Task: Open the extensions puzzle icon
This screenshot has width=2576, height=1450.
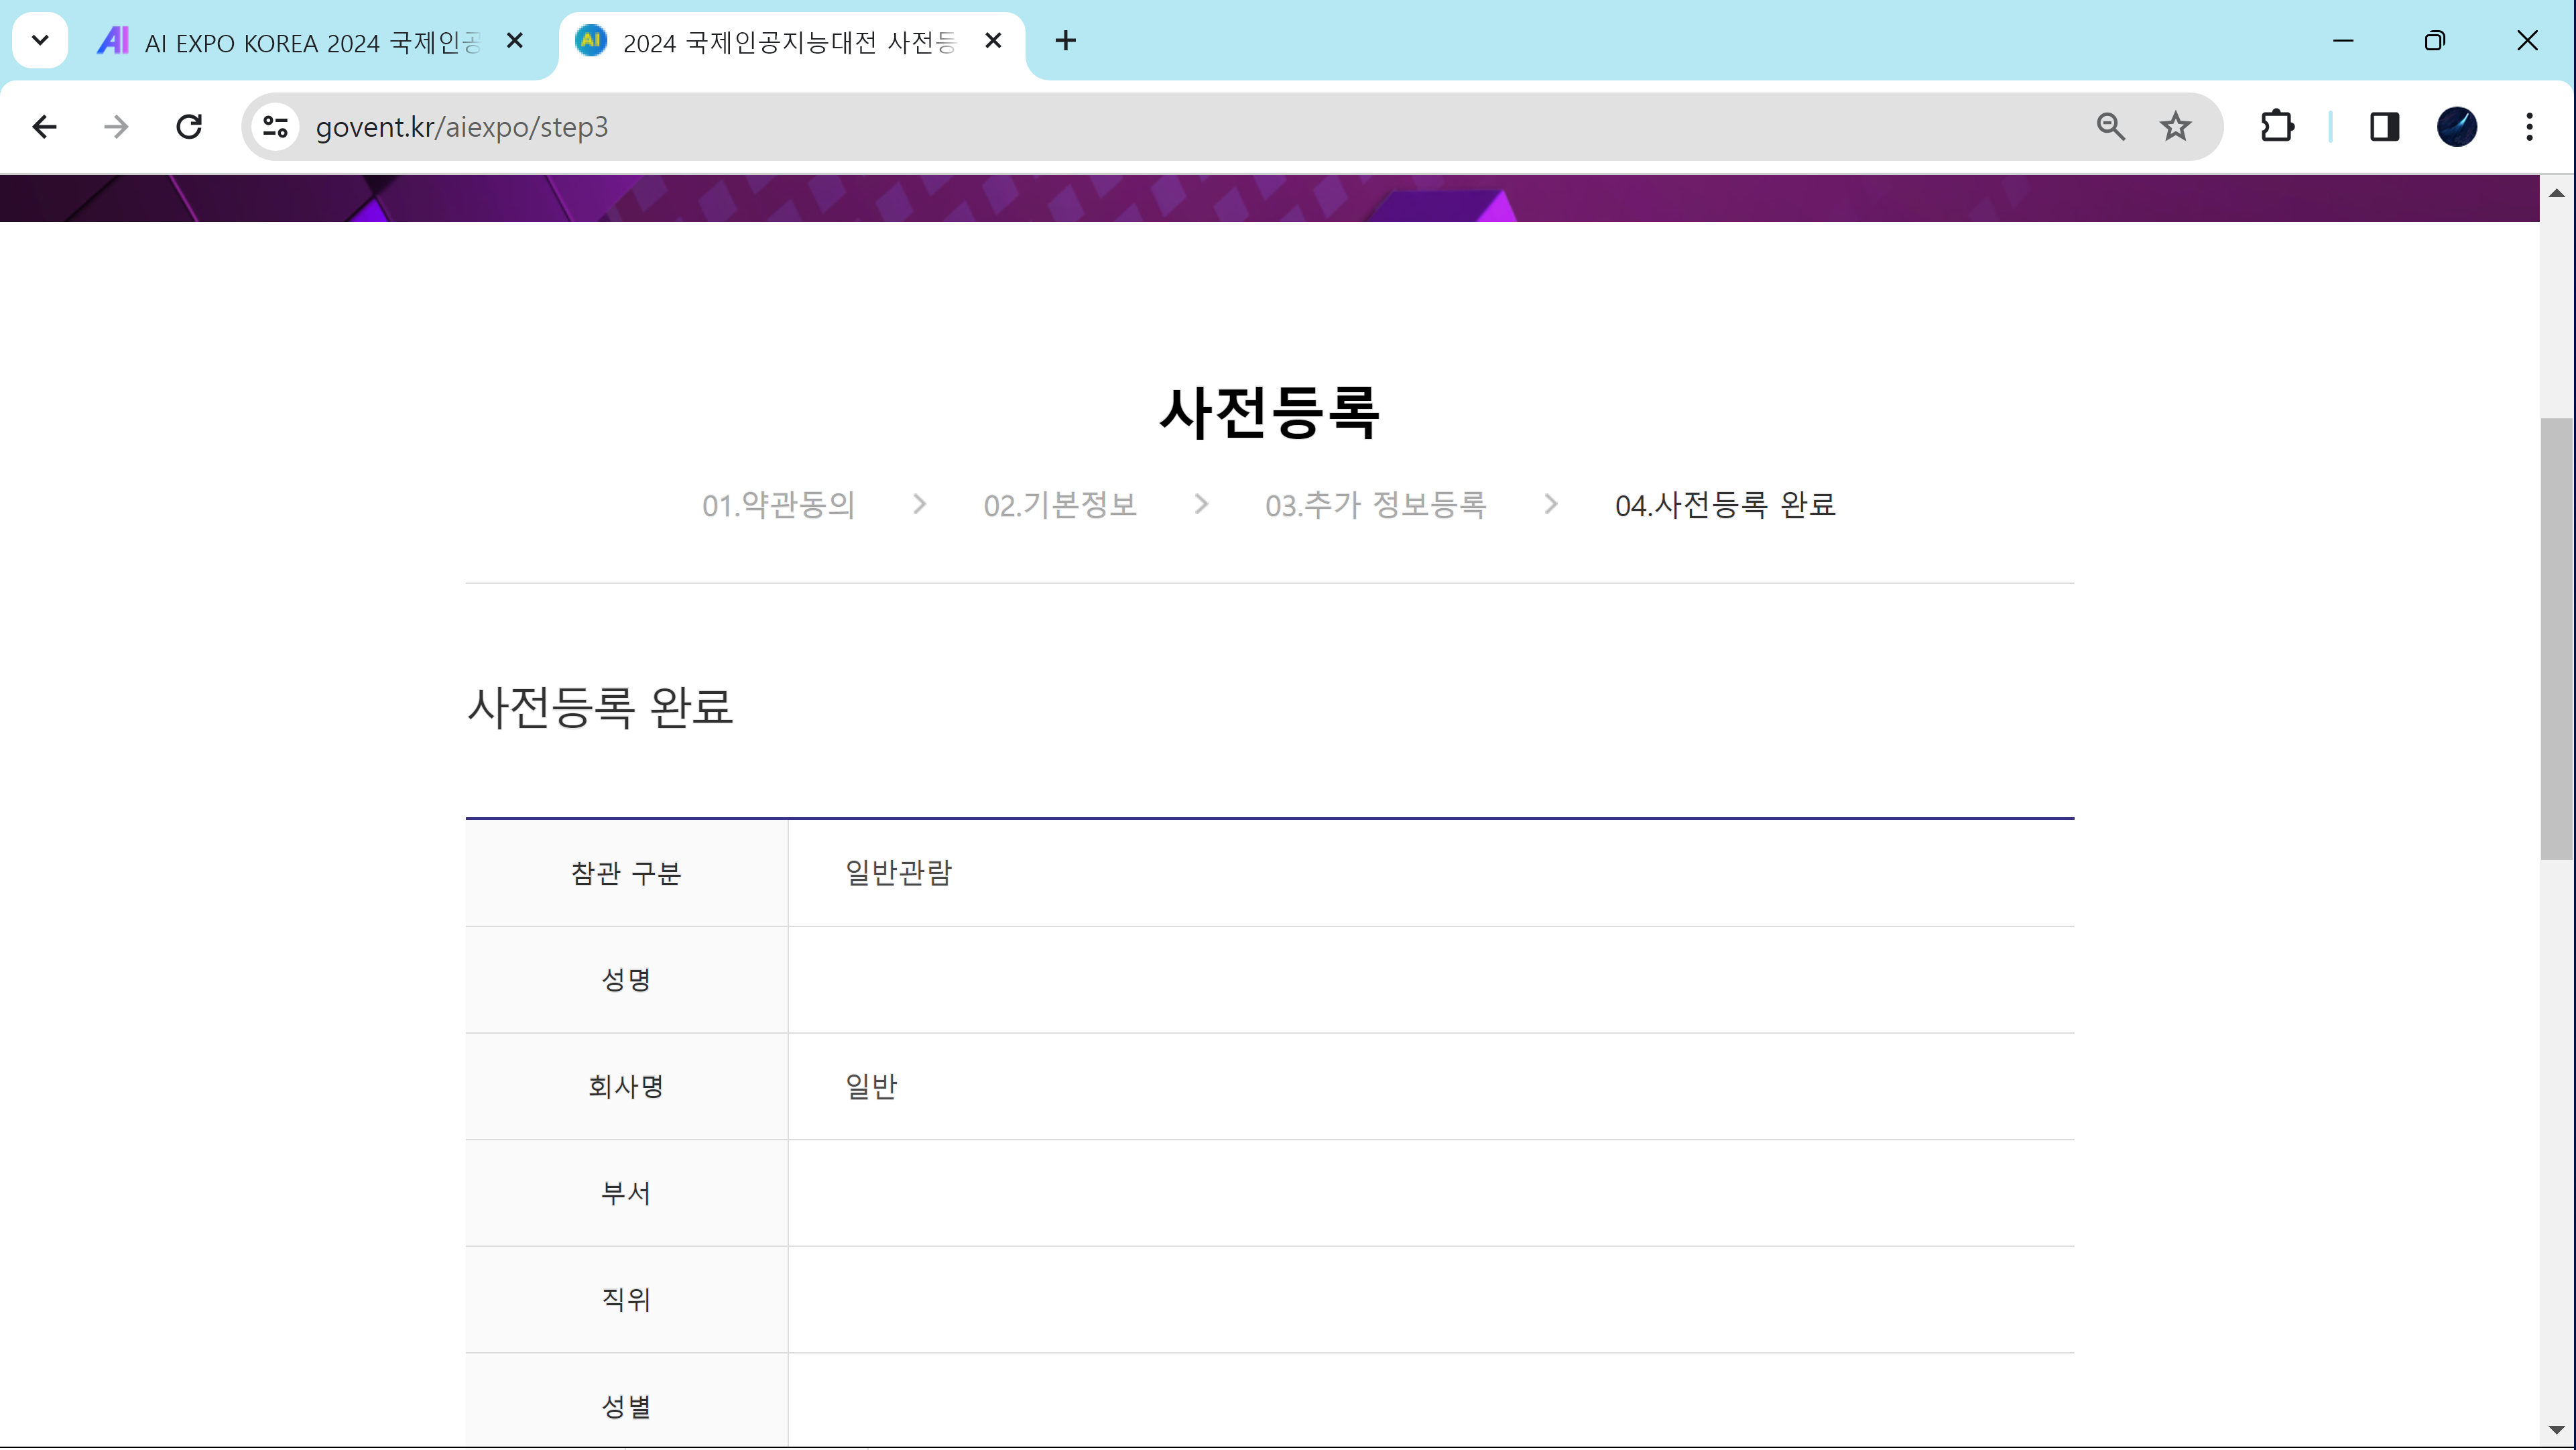Action: [2277, 127]
